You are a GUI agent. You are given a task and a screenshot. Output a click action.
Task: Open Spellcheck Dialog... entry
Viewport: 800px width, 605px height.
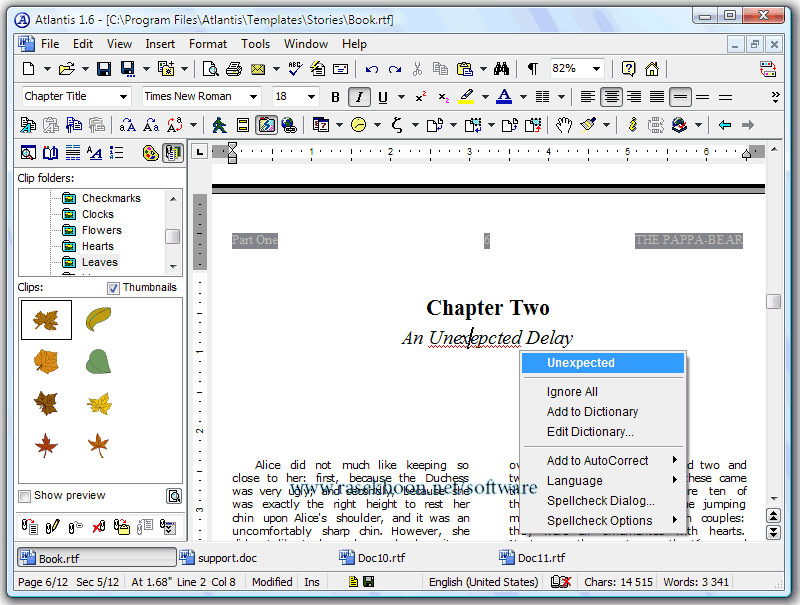click(603, 501)
